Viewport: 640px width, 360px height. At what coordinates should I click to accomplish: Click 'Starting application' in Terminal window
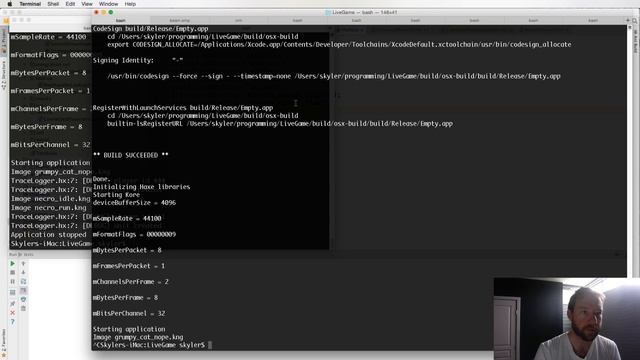[129, 329]
